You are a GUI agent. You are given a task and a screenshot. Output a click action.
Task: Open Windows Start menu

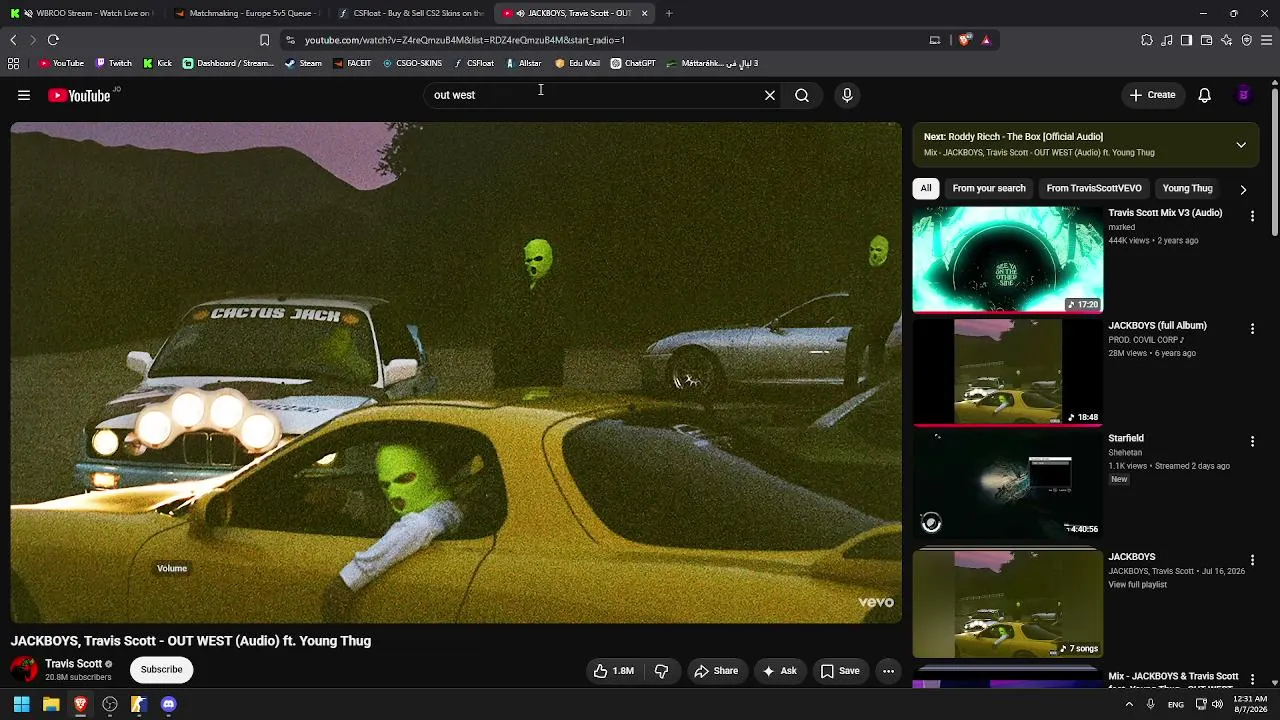point(21,704)
